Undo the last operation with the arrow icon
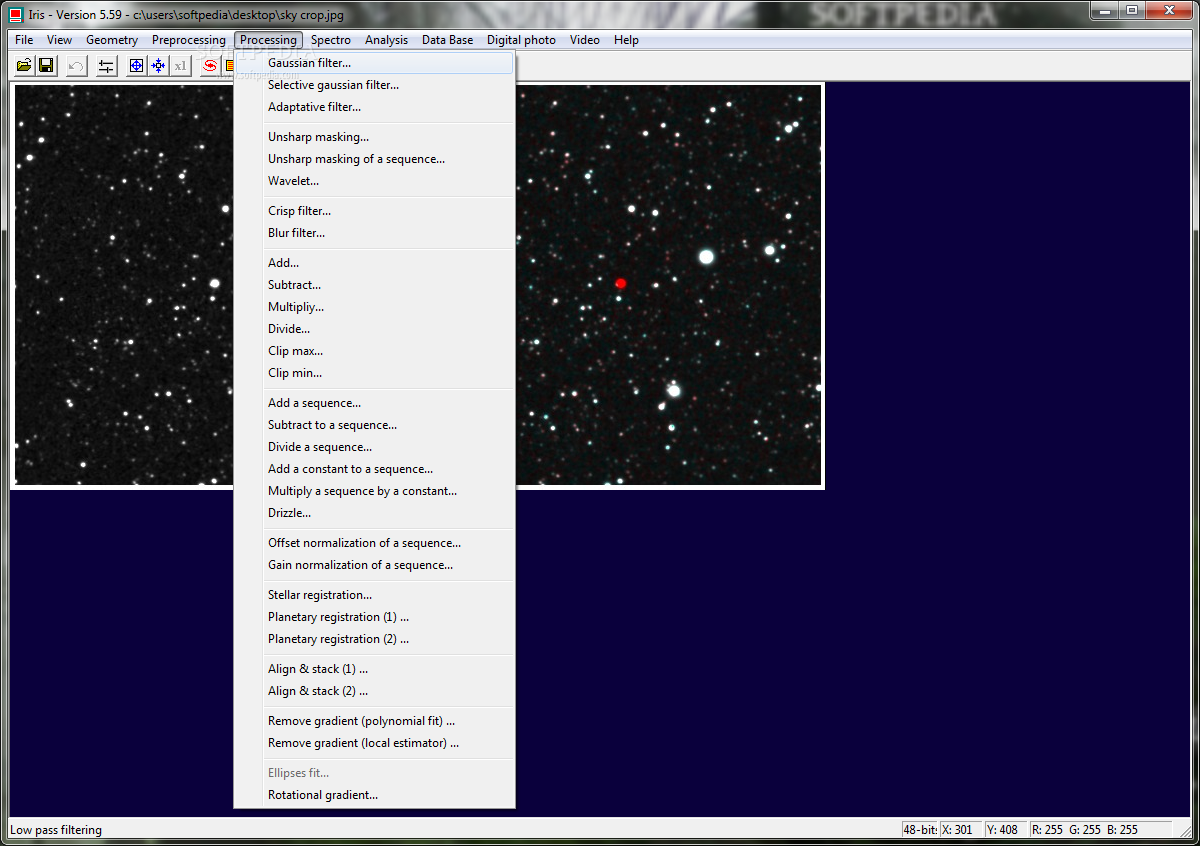The image size is (1200, 846). 76,66
